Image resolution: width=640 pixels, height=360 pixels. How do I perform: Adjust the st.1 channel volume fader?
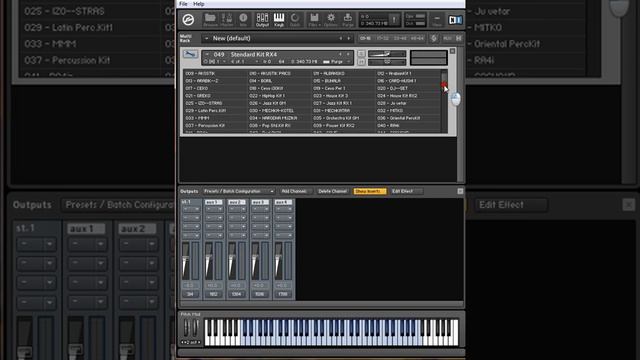click(x=186, y=260)
